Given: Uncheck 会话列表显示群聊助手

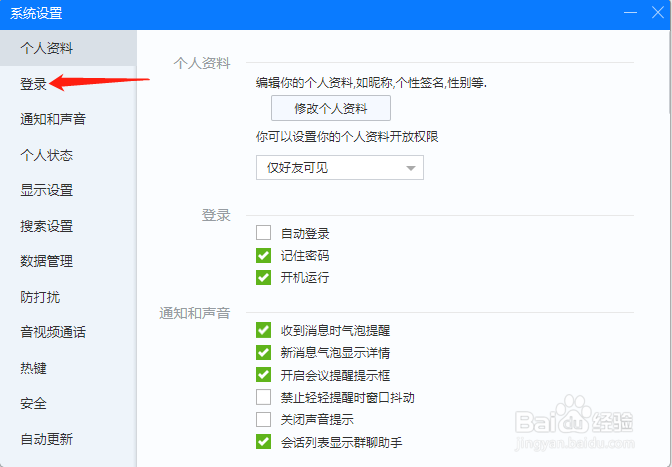Looking at the screenshot, I should point(264,442).
